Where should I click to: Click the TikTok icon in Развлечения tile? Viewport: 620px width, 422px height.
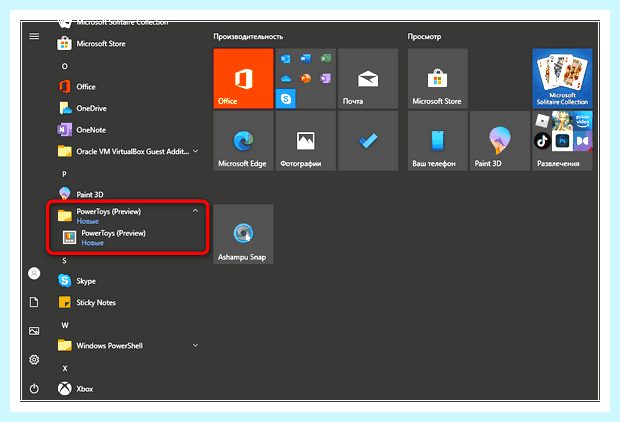pos(542,140)
